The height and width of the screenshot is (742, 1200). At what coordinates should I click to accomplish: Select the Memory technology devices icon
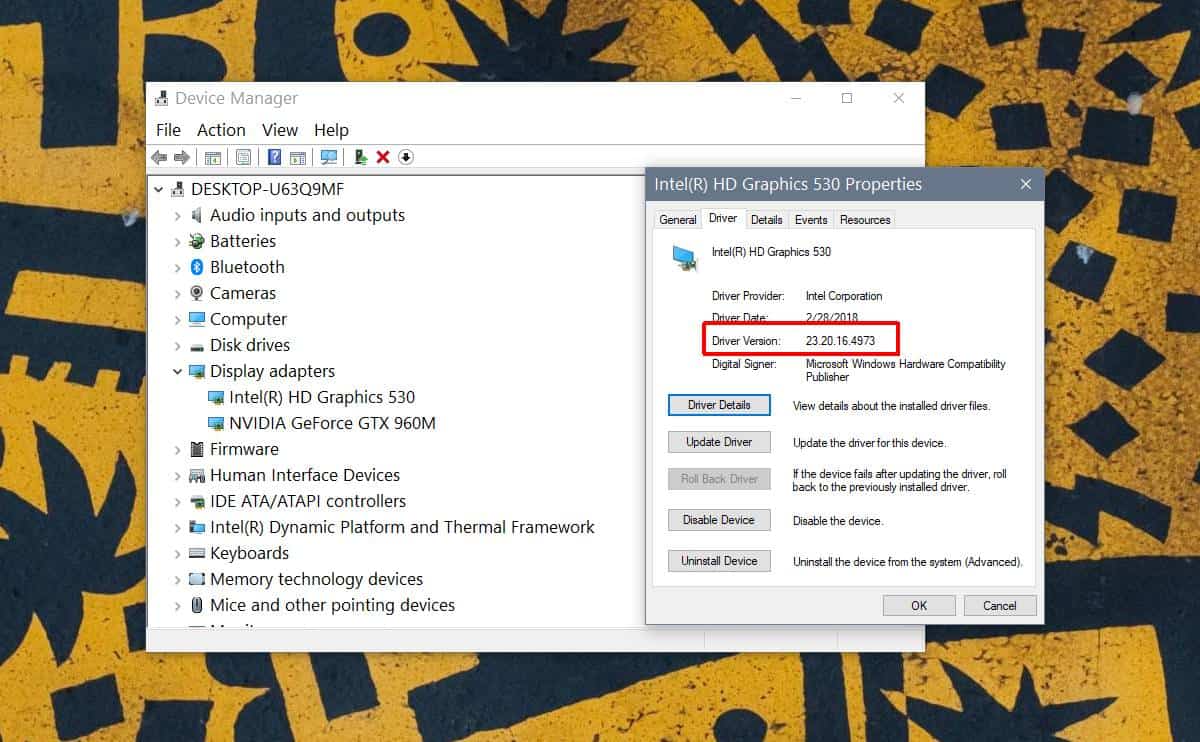coord(197,579)
